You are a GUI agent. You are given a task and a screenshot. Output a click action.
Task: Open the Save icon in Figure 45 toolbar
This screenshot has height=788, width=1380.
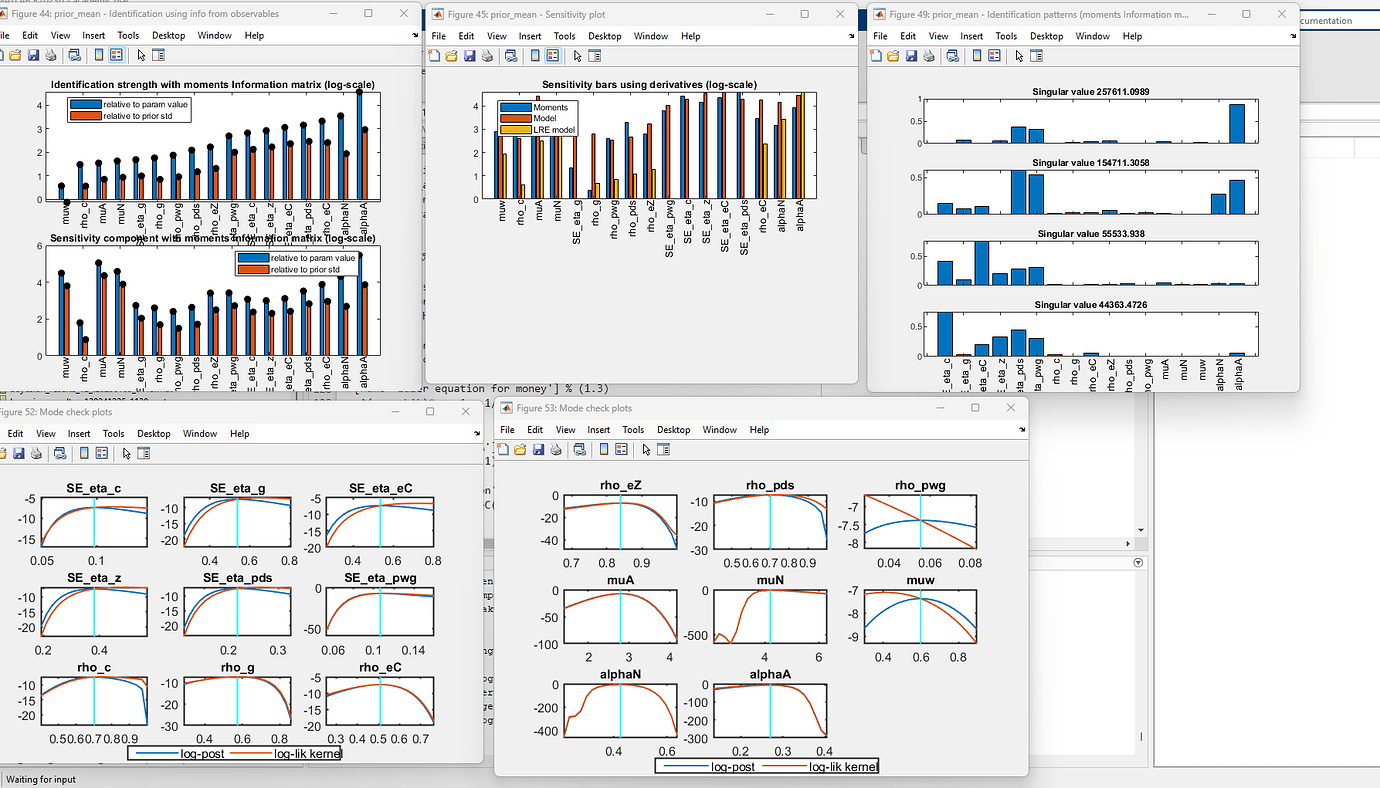tap(470, 57)
